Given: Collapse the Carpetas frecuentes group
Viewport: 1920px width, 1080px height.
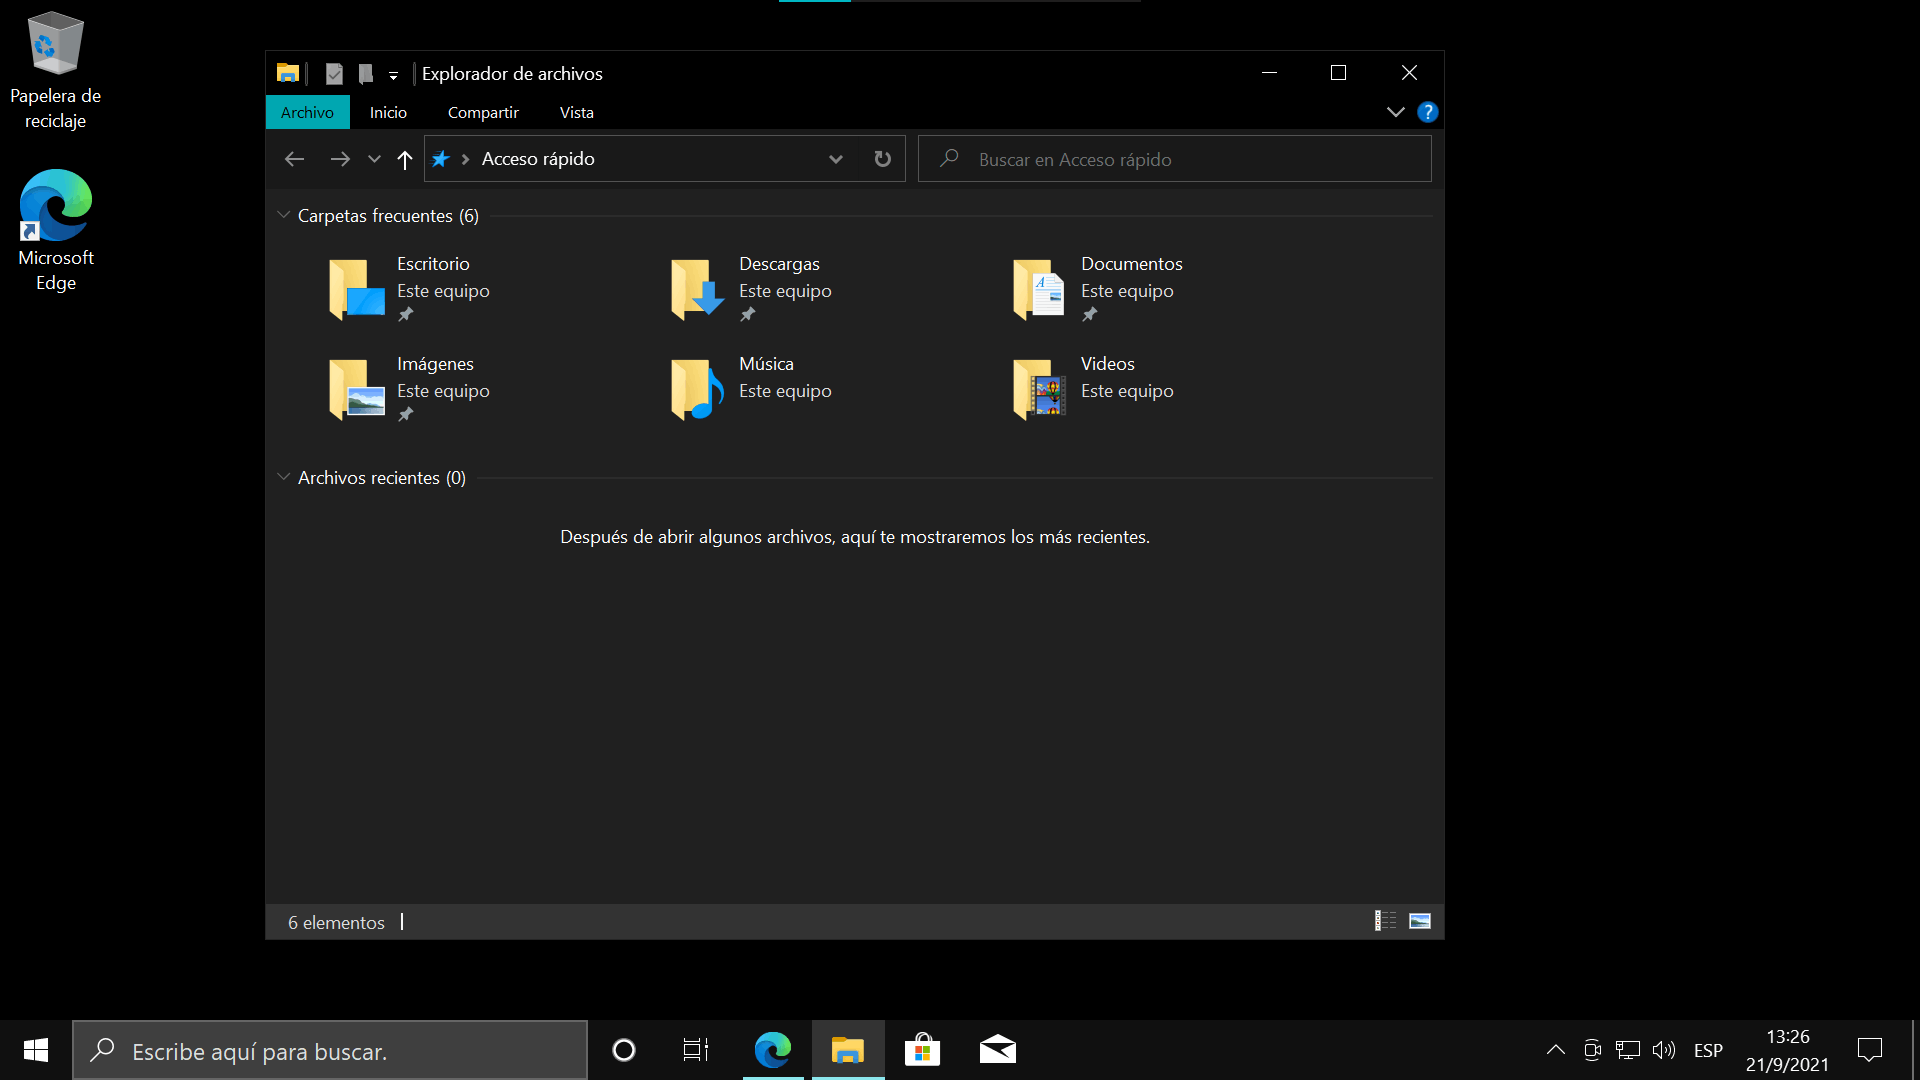Looking at the screenshot, I should (284, 215).
